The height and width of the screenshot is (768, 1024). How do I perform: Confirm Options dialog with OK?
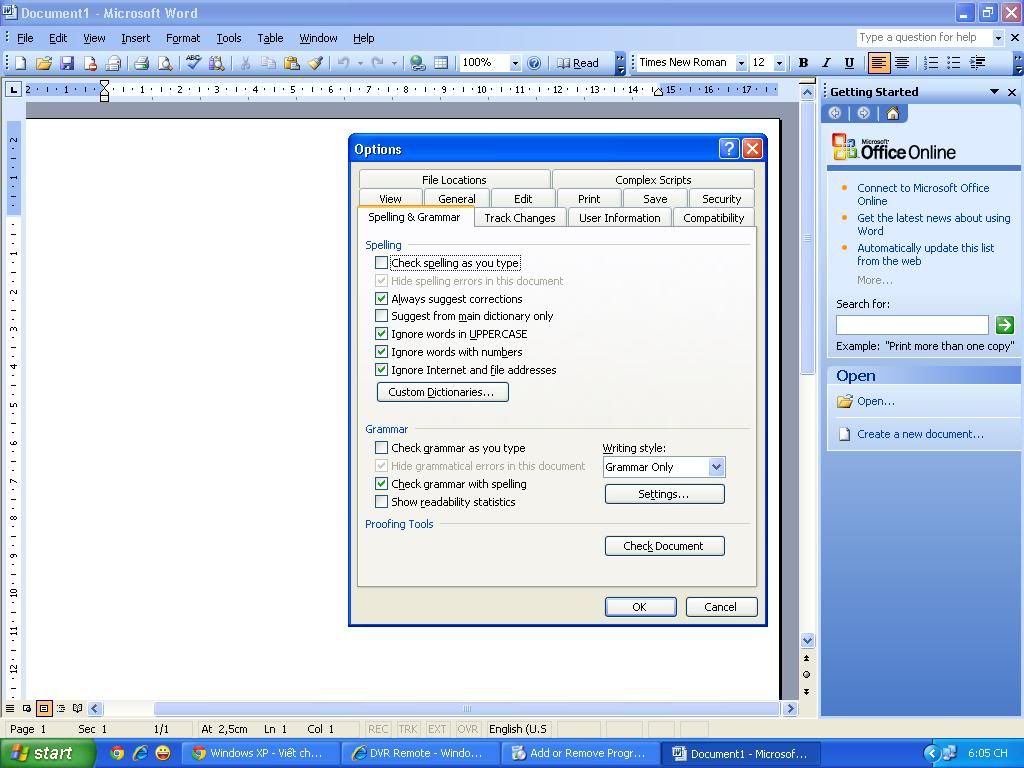pyautogui.click(x=640, y=607)
